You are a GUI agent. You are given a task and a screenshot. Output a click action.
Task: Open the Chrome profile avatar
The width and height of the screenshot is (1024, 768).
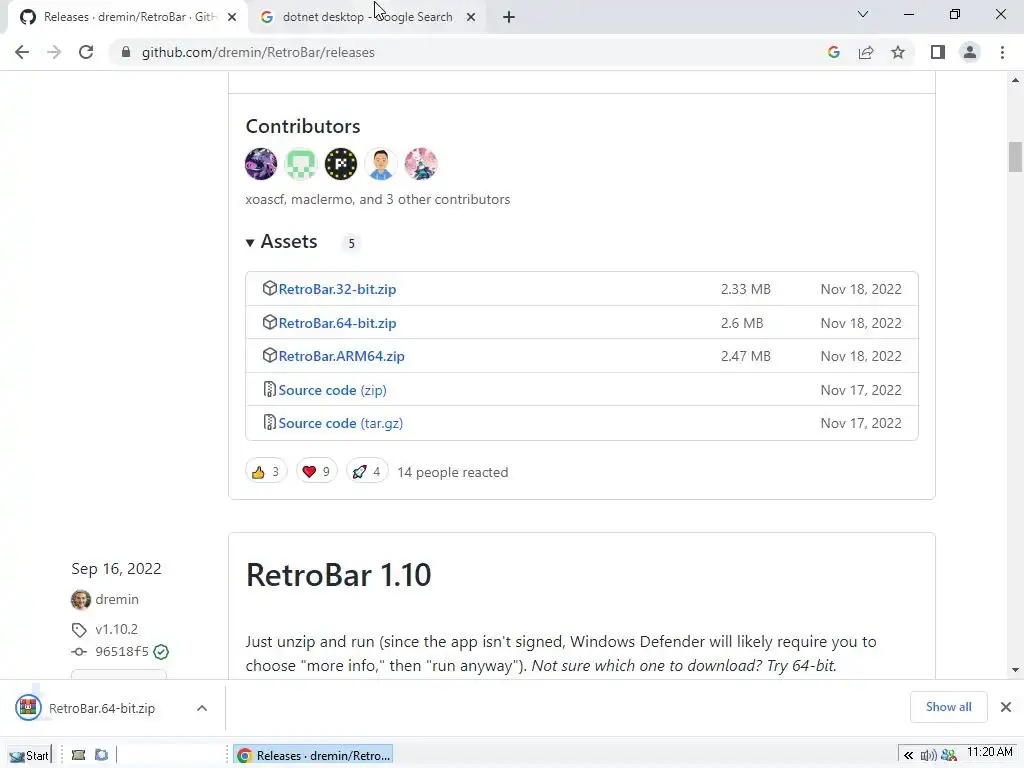970,52
